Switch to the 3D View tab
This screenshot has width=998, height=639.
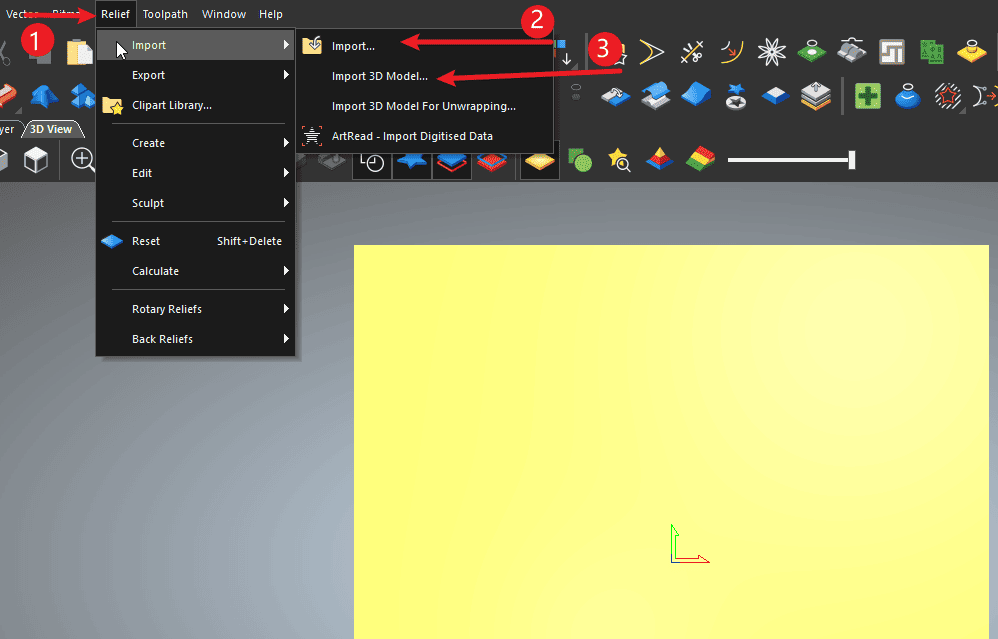51,129
